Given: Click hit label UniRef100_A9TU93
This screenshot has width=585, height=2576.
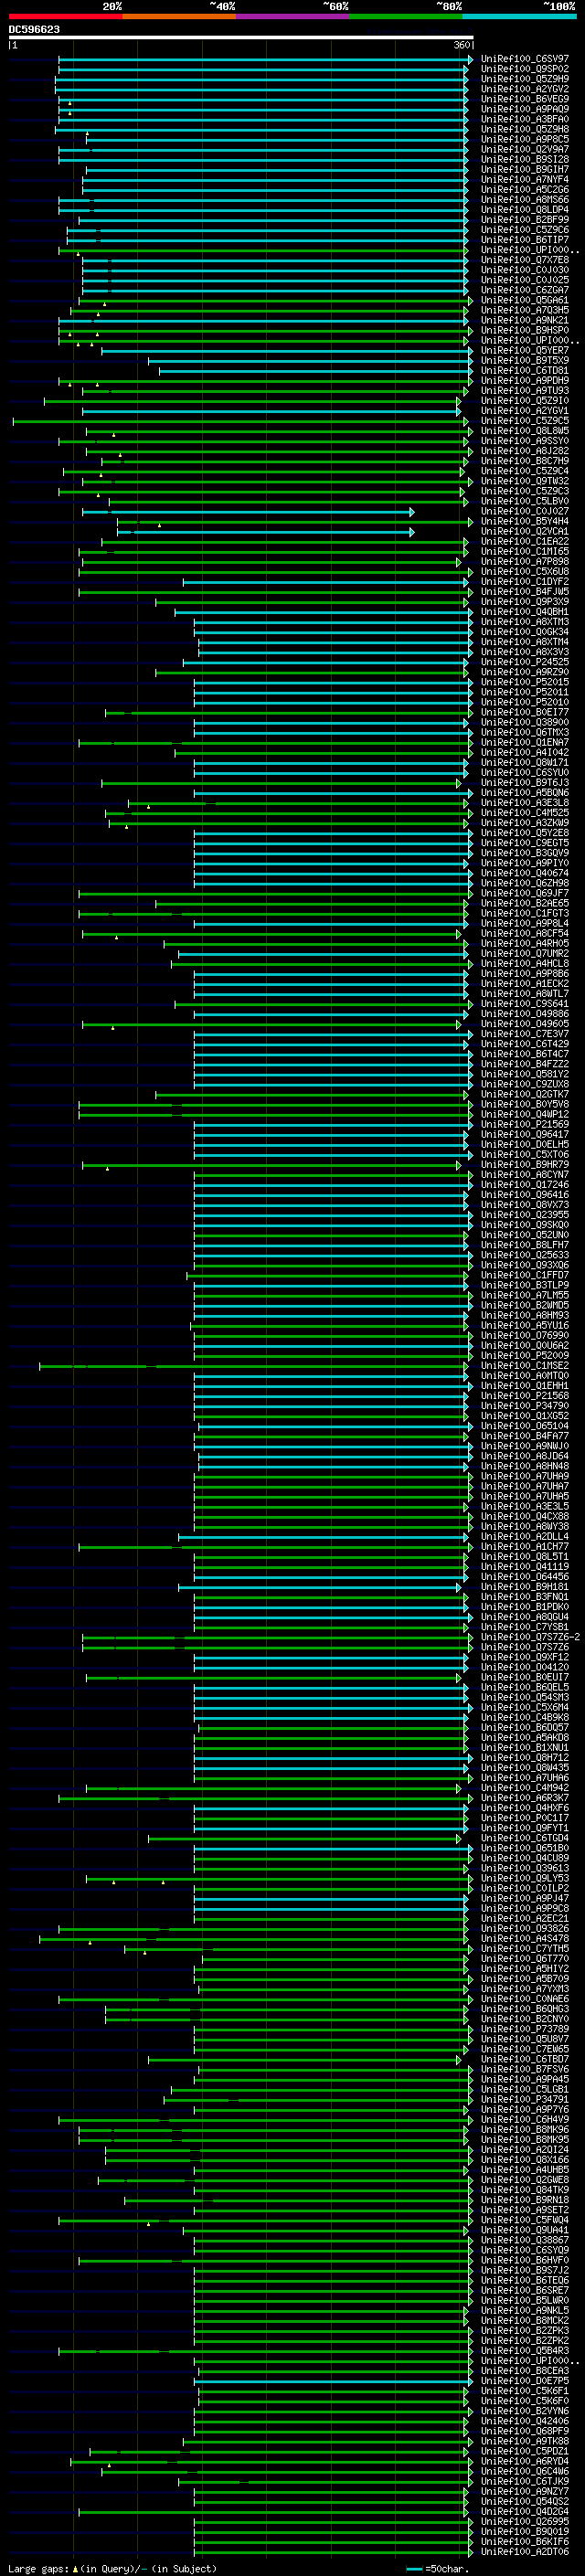Looking at the screenshot, I should (525, 391).
